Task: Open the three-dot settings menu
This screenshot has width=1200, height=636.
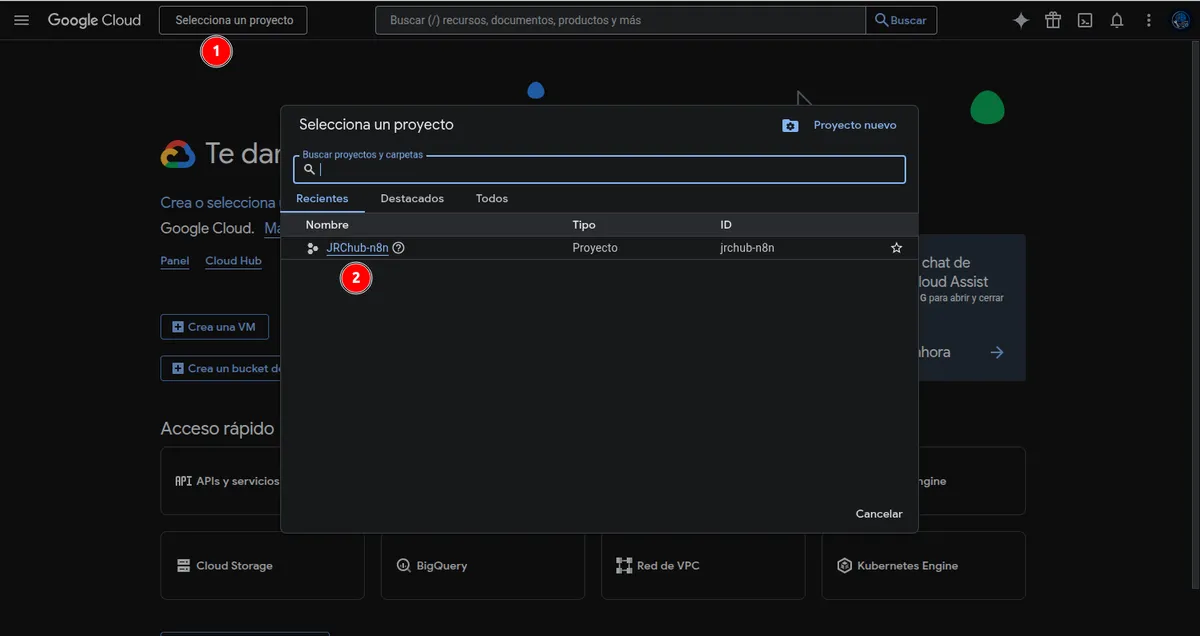Action: click(x=1149, y=20)
